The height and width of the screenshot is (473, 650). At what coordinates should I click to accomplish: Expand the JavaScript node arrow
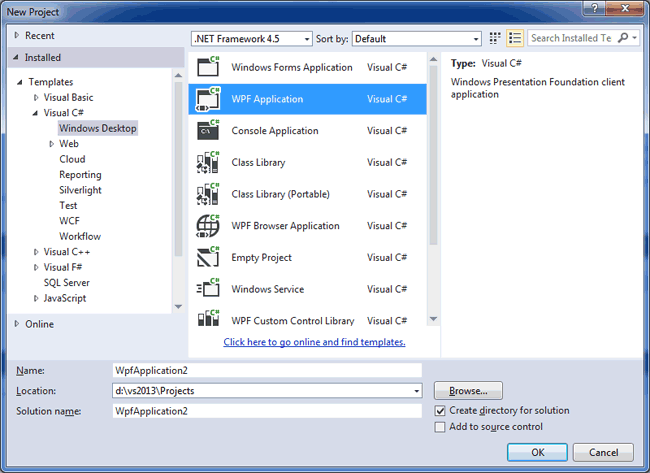pos(36,298)
